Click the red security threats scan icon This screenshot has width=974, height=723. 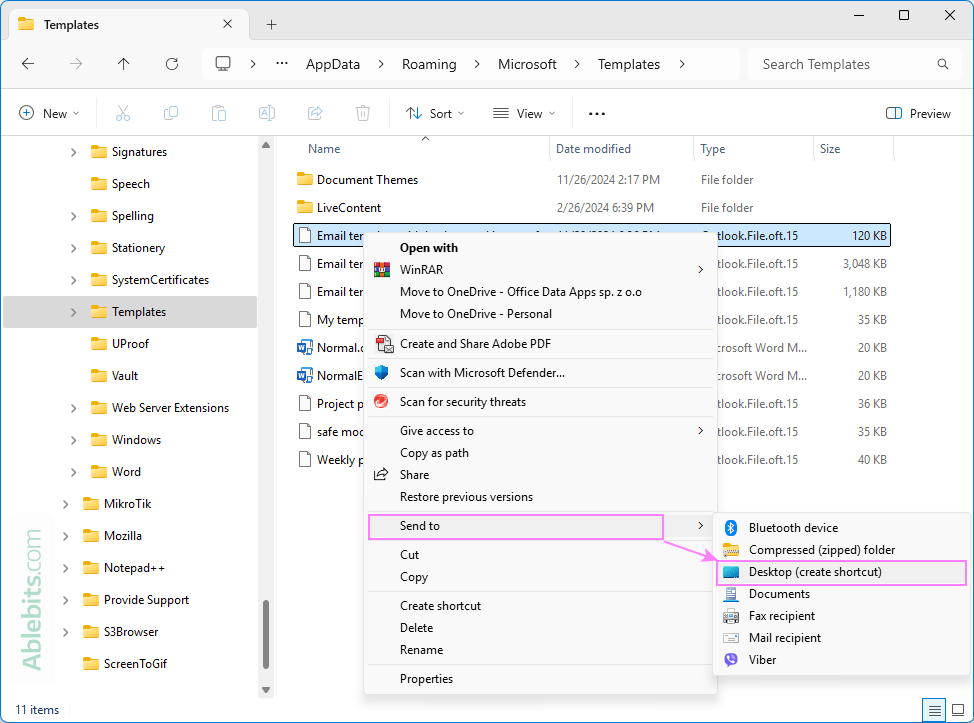[x=381, y=402]
